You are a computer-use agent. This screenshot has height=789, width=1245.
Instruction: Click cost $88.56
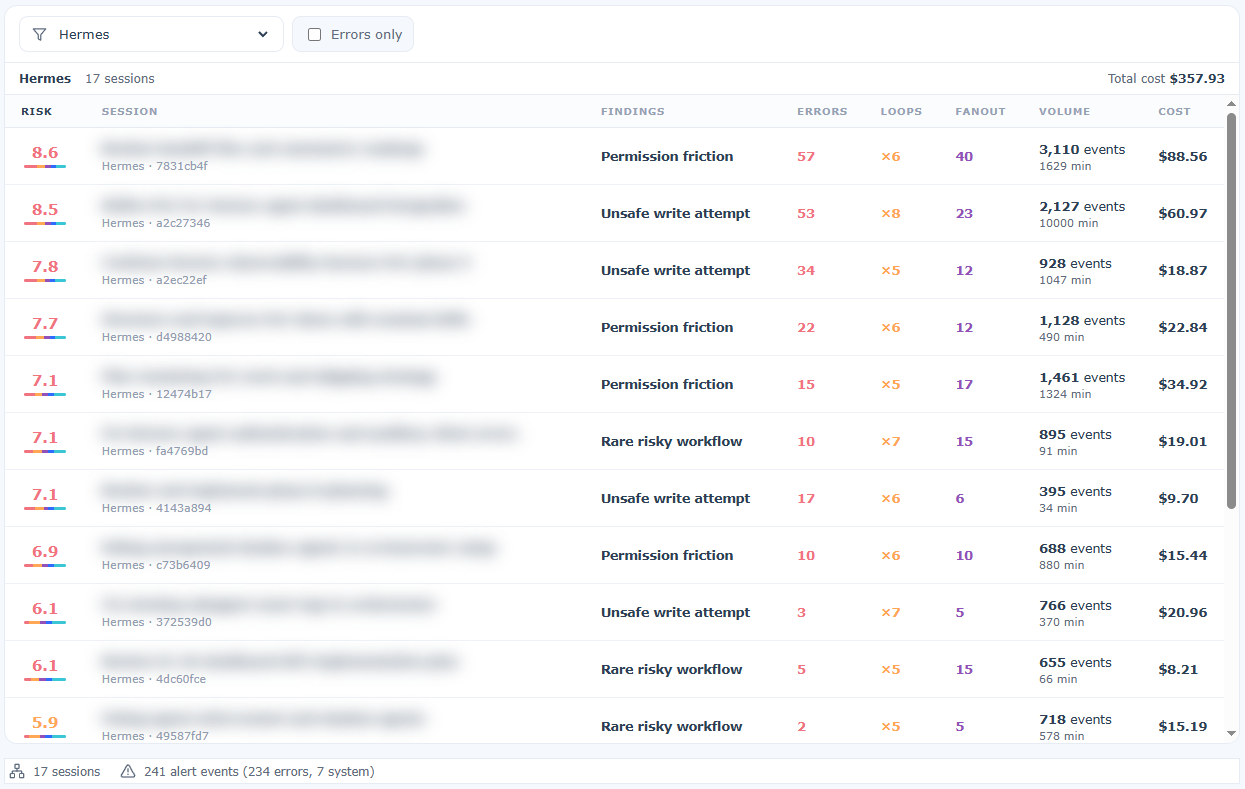(1183, 156)
